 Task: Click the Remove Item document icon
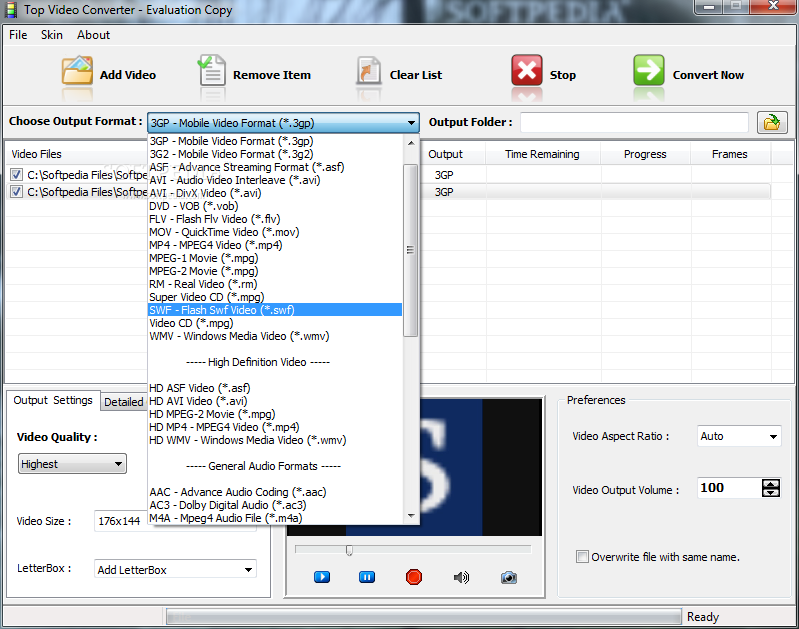(211, 70)
